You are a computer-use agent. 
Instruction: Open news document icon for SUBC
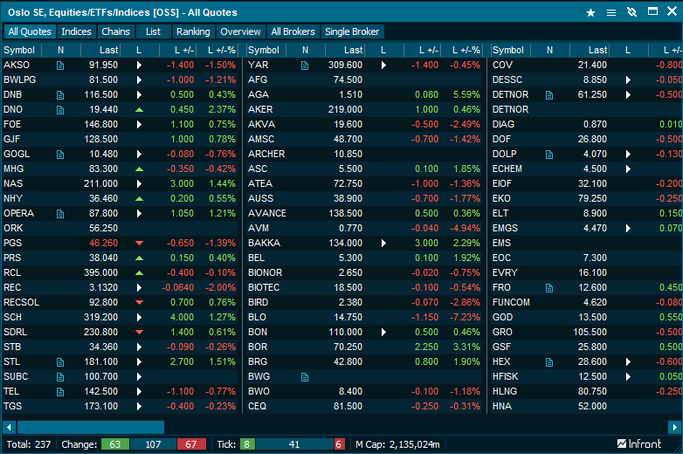tap(60, 377)
